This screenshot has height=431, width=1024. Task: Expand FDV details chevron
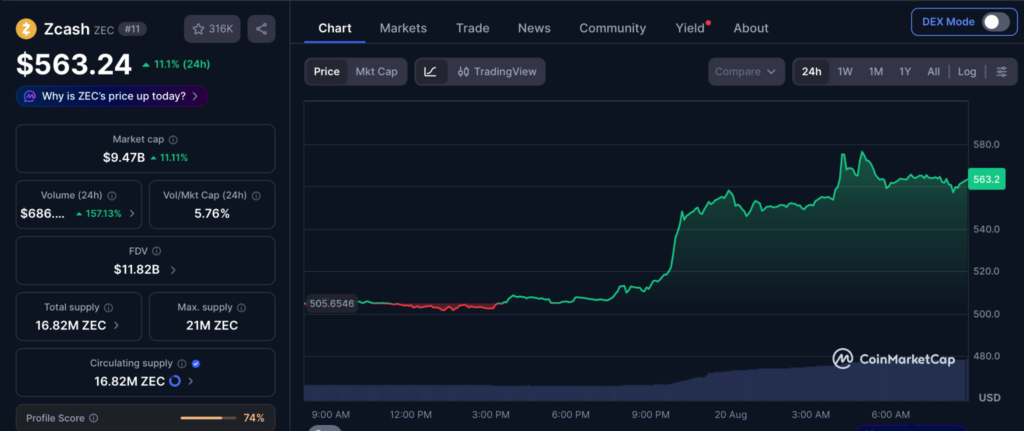click(173, 269)
